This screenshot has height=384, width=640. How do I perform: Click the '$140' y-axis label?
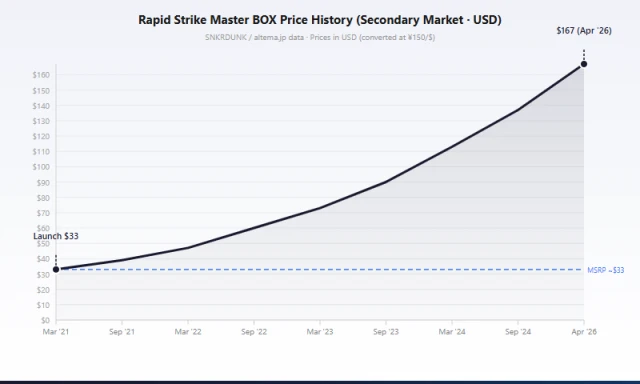[x=41, y=106]
